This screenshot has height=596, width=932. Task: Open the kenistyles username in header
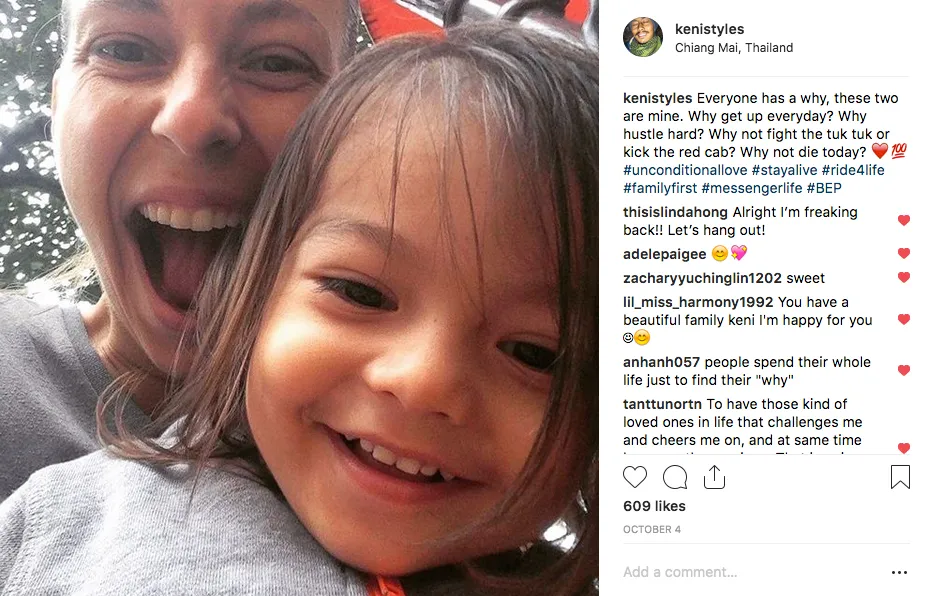[709, 29]
